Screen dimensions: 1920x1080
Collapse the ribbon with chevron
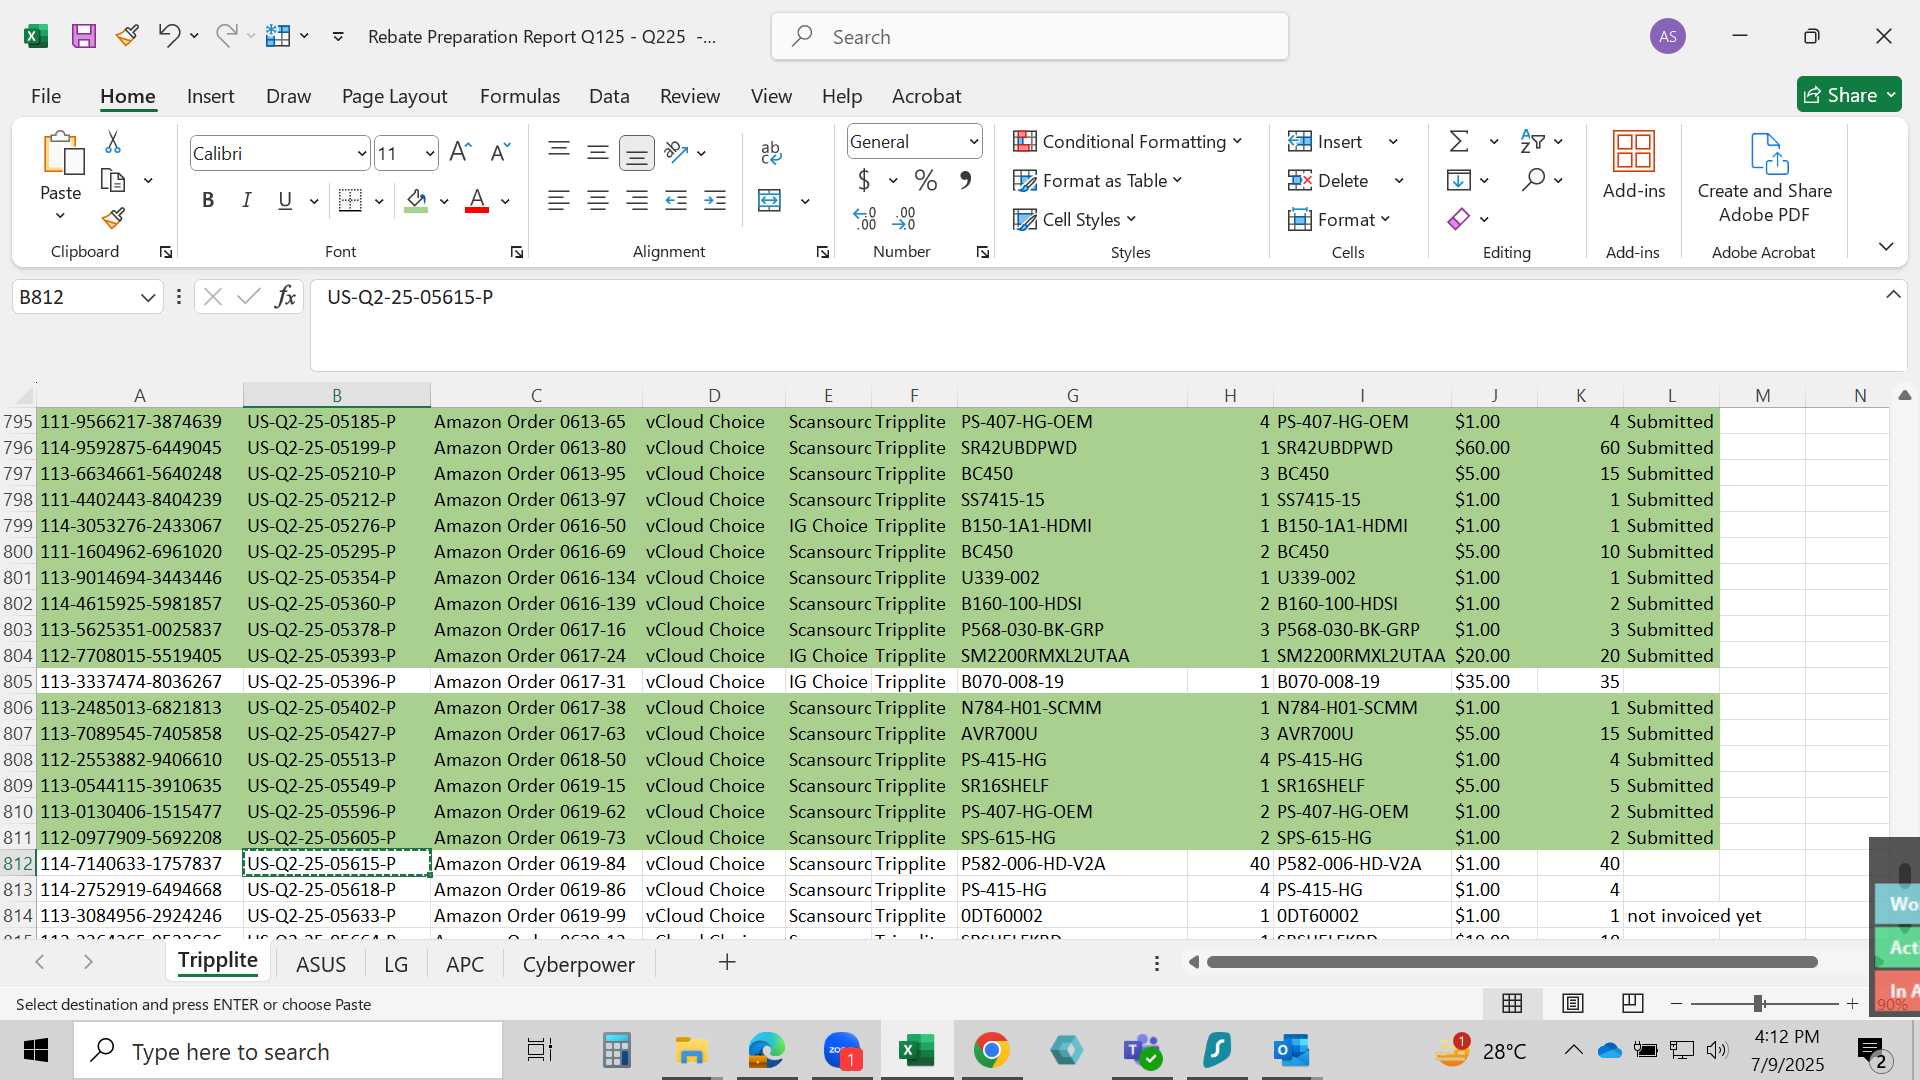click(1886, 246)
